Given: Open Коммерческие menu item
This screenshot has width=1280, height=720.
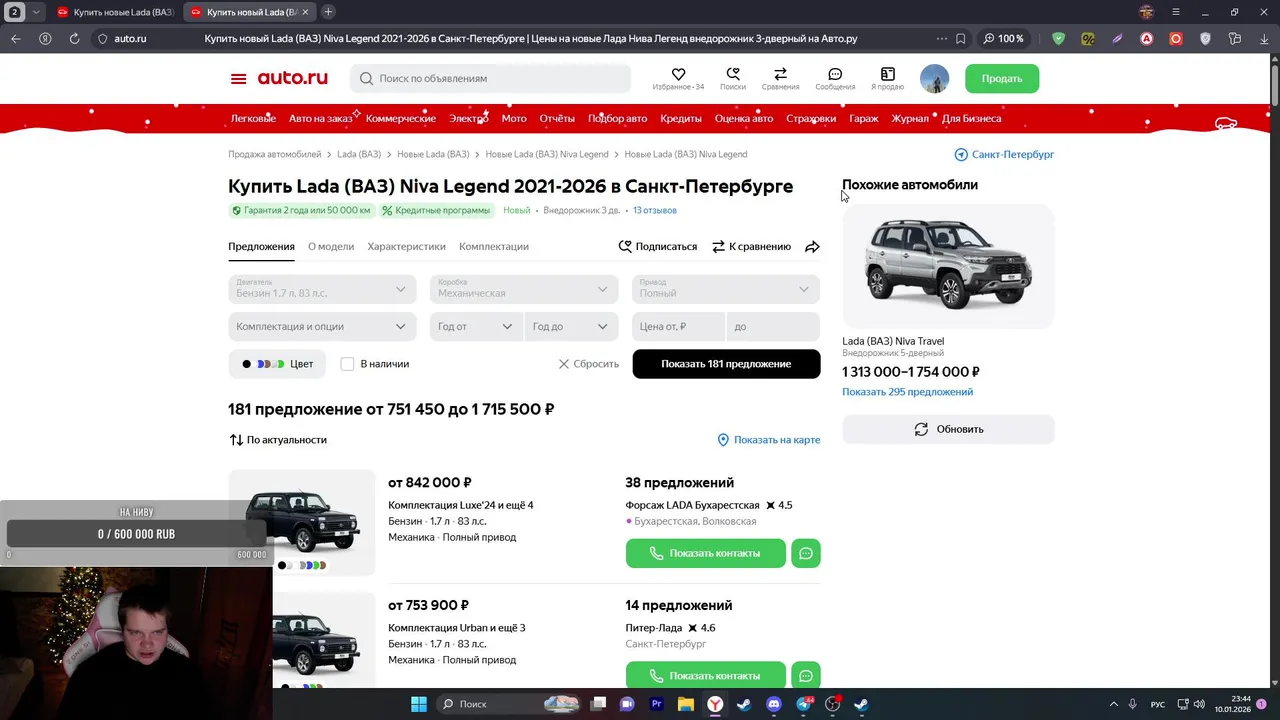Looking at the screenshot, I should tap(401, 118).
